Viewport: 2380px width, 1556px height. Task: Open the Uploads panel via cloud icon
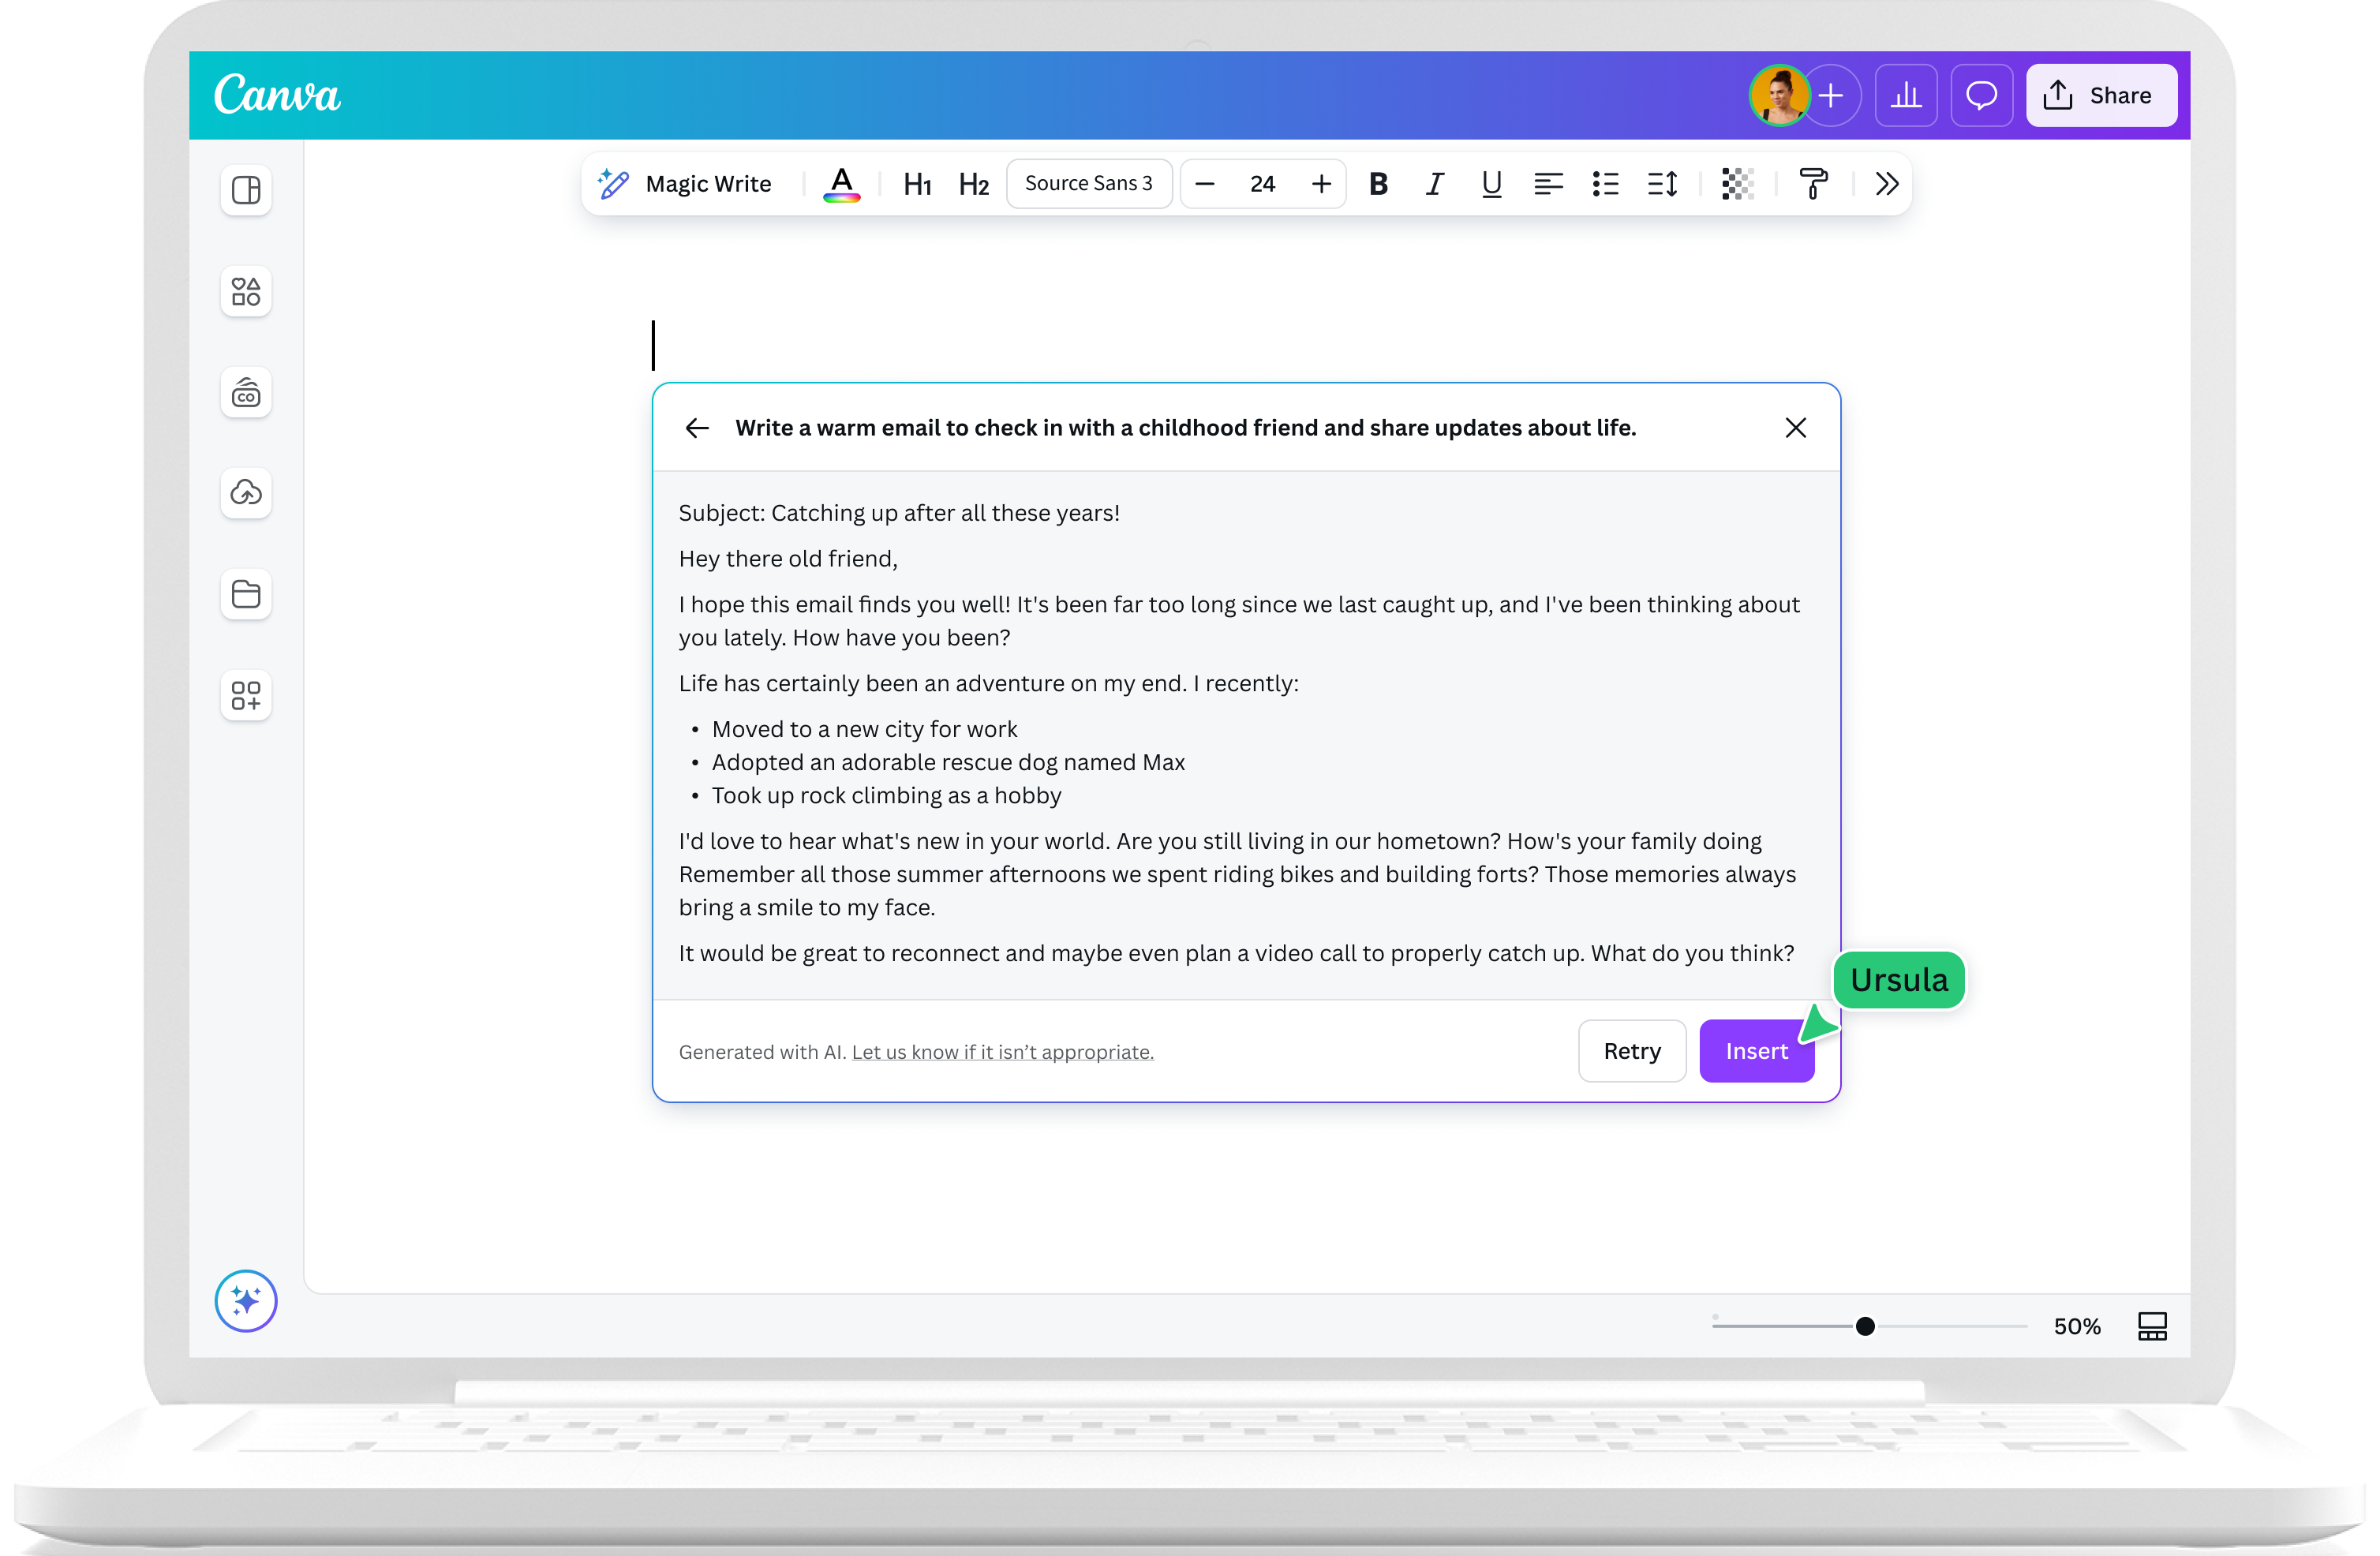tap(246, 493)
